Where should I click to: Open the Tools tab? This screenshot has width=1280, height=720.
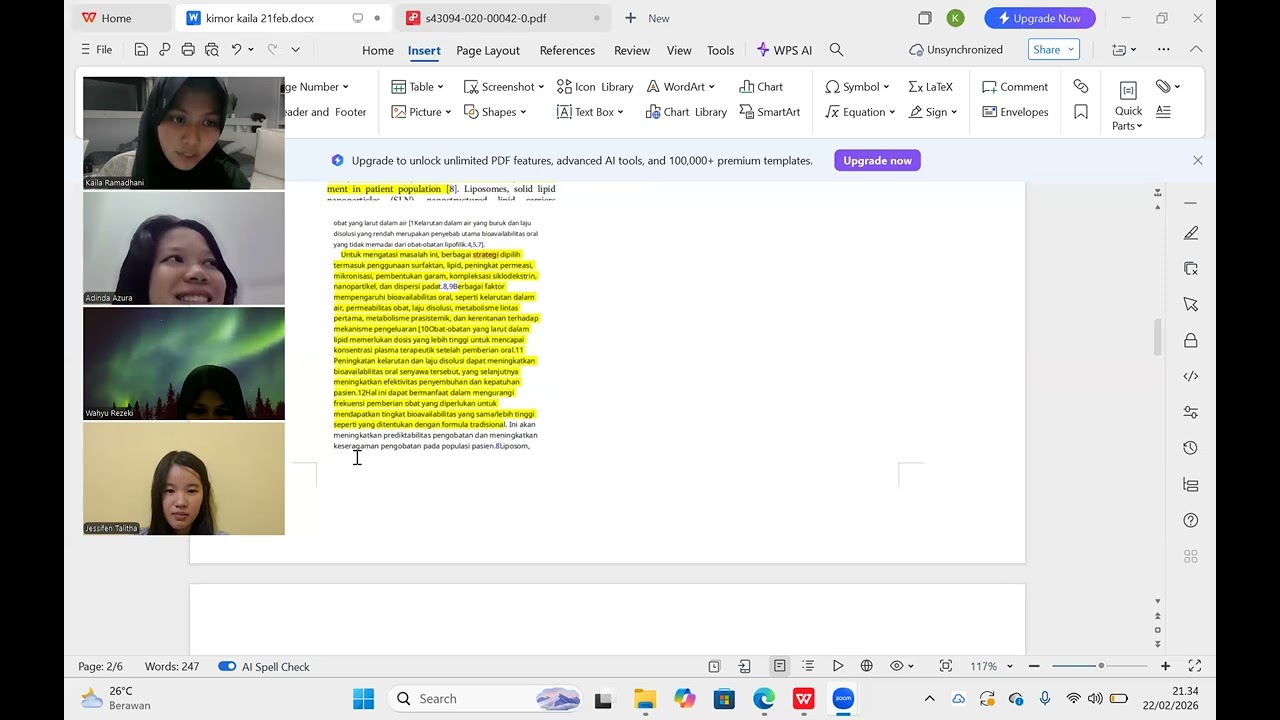[721, 50]
